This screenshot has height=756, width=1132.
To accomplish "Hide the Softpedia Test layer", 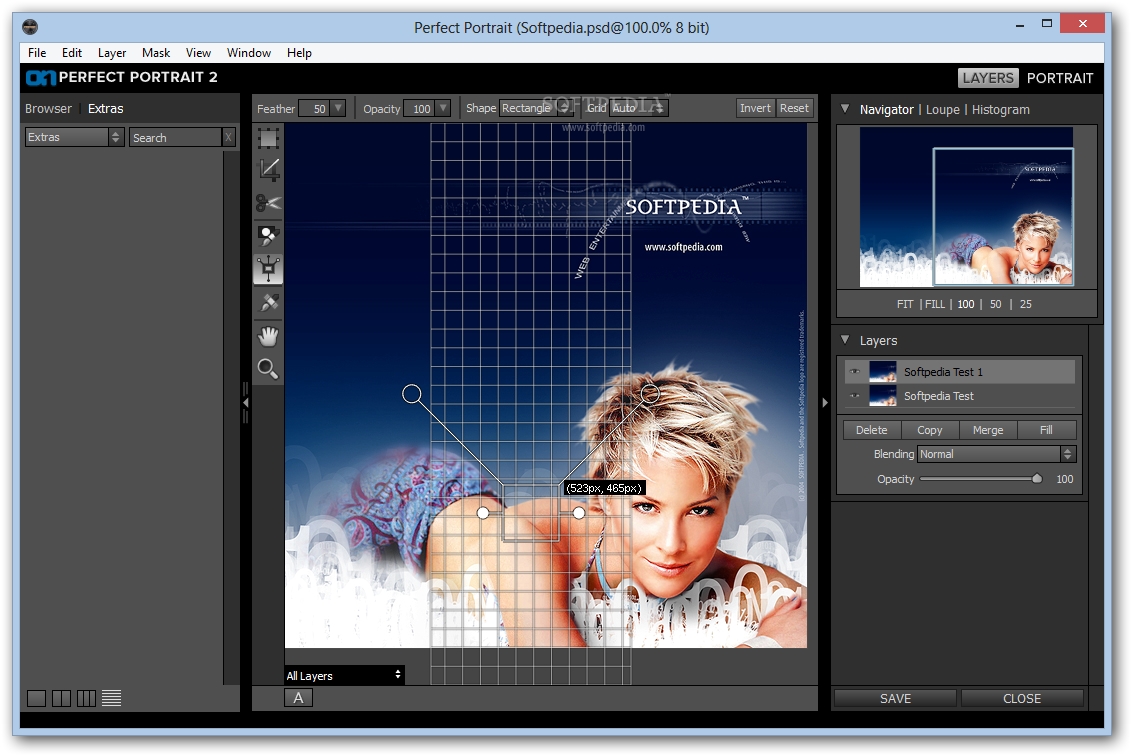I will 855,396.
